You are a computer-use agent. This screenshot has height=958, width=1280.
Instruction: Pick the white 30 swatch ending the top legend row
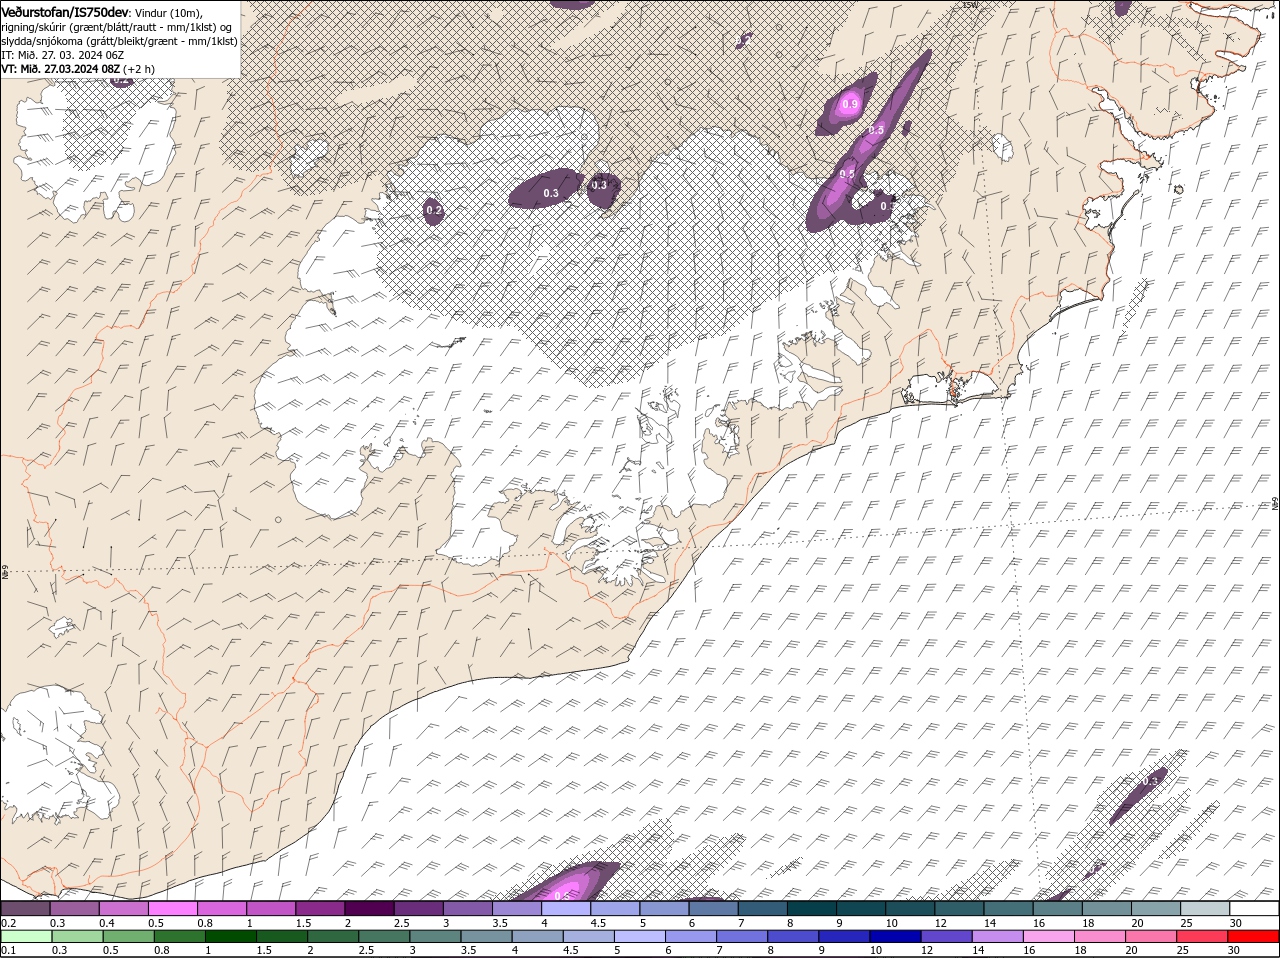pyautogui.click(x=1254, y=909)
